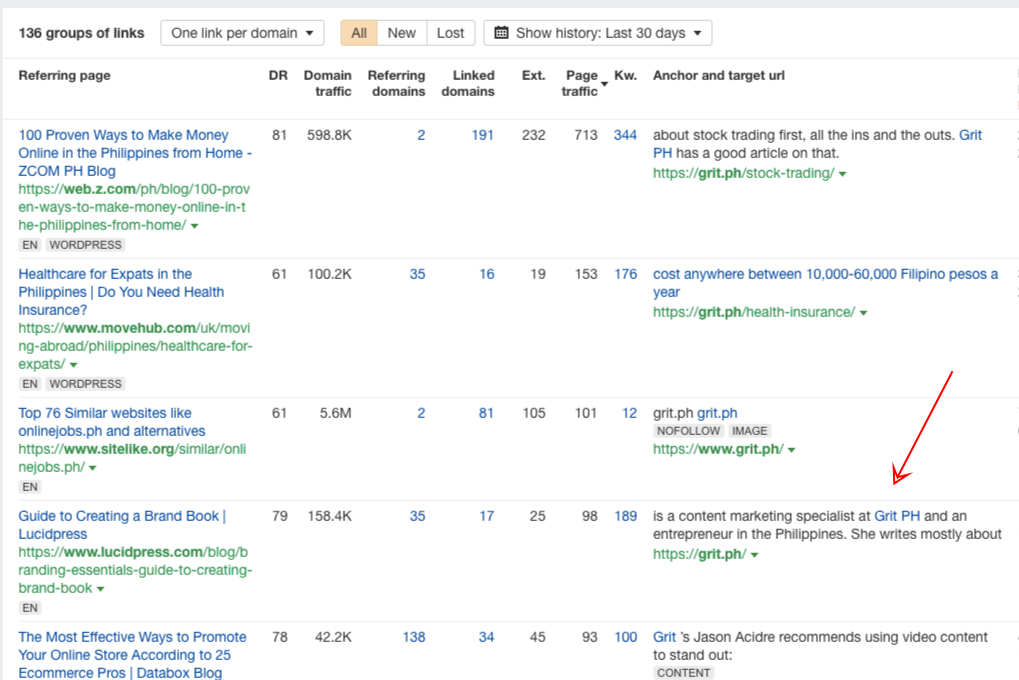This screenshot has width=1019, height=680.
Task: Switch to the Lost links tab
Action: click(x=450, y=33)
